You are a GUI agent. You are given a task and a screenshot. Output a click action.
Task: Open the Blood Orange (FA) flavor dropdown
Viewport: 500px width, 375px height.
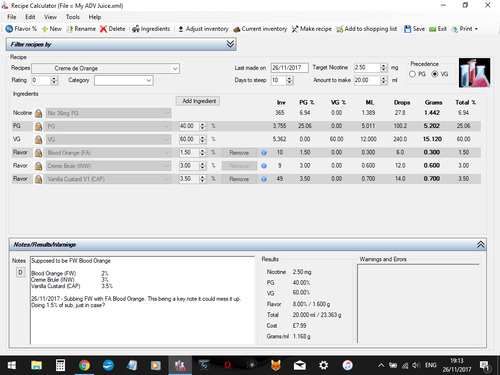coord(109,153)
